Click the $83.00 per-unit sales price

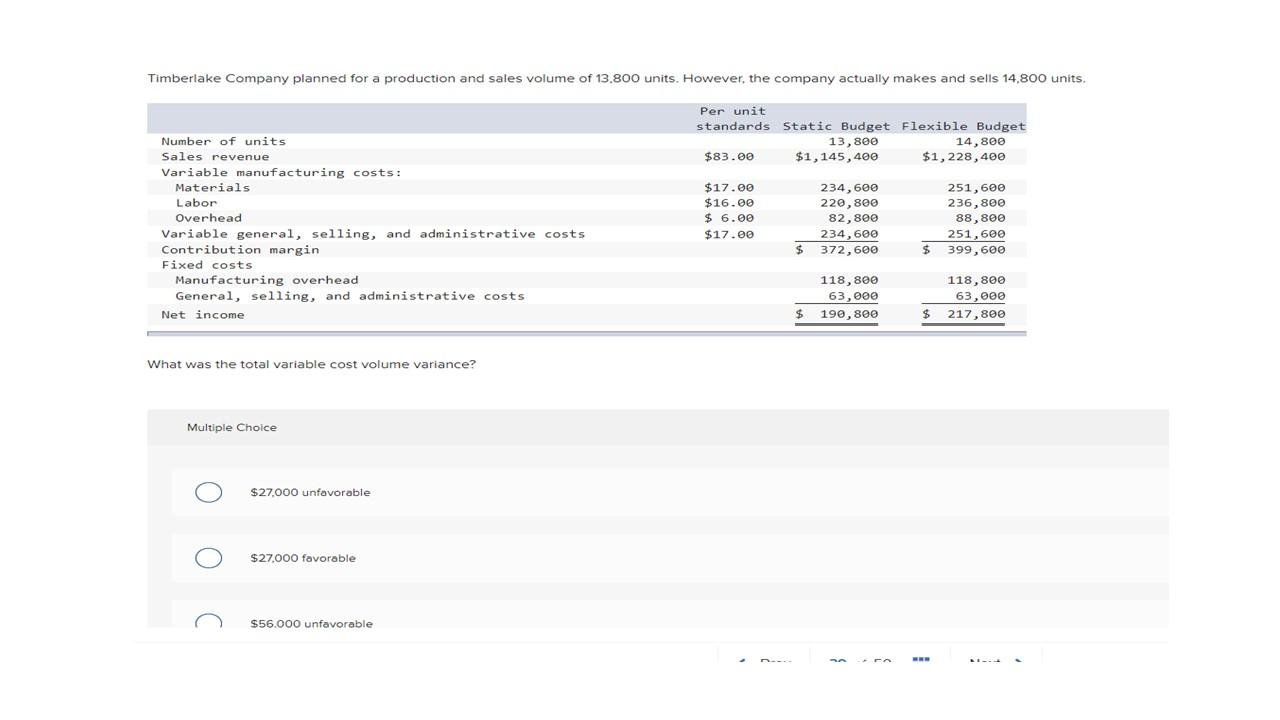pyautogui.click(x=729, y=157)
